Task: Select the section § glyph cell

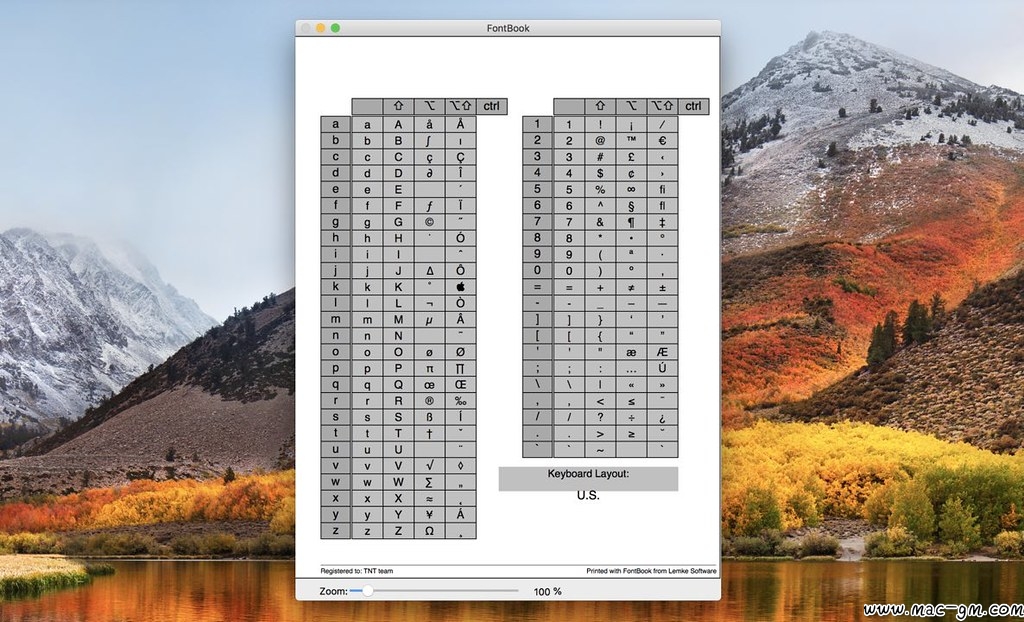Action: pyautogui.click(x=632, y=206)
